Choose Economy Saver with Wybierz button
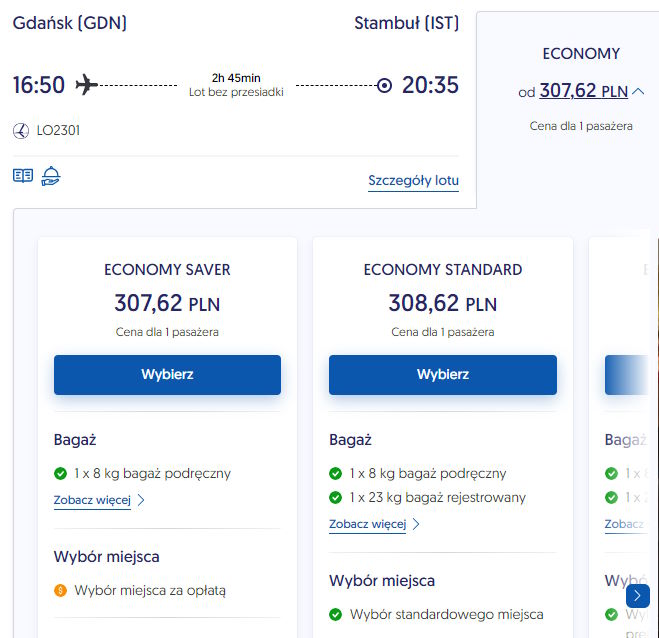 pyautogui.click(x=167, y=375)
